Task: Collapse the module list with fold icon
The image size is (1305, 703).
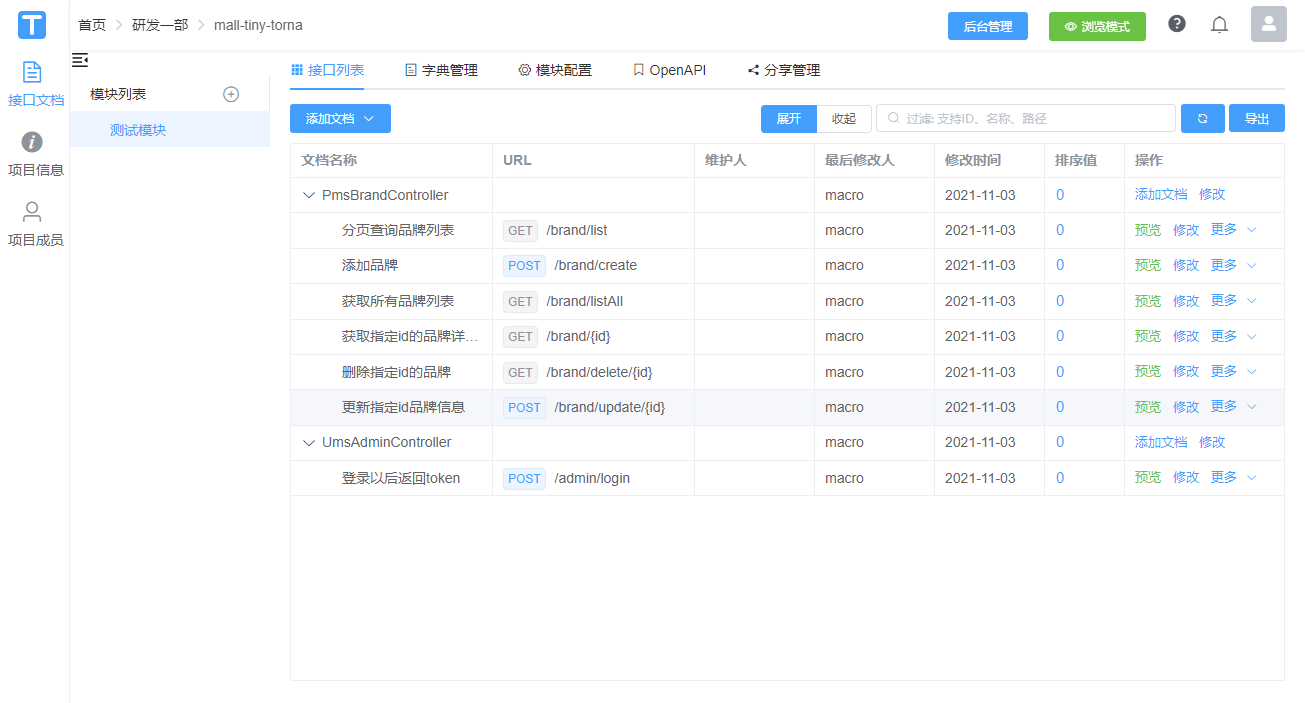Action: 80,60
